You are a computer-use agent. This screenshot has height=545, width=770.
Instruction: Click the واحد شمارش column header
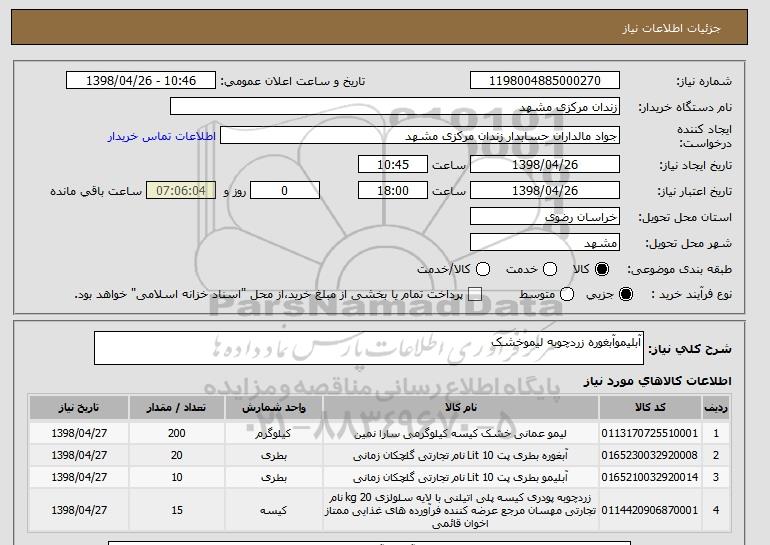[x=274, y=408]
